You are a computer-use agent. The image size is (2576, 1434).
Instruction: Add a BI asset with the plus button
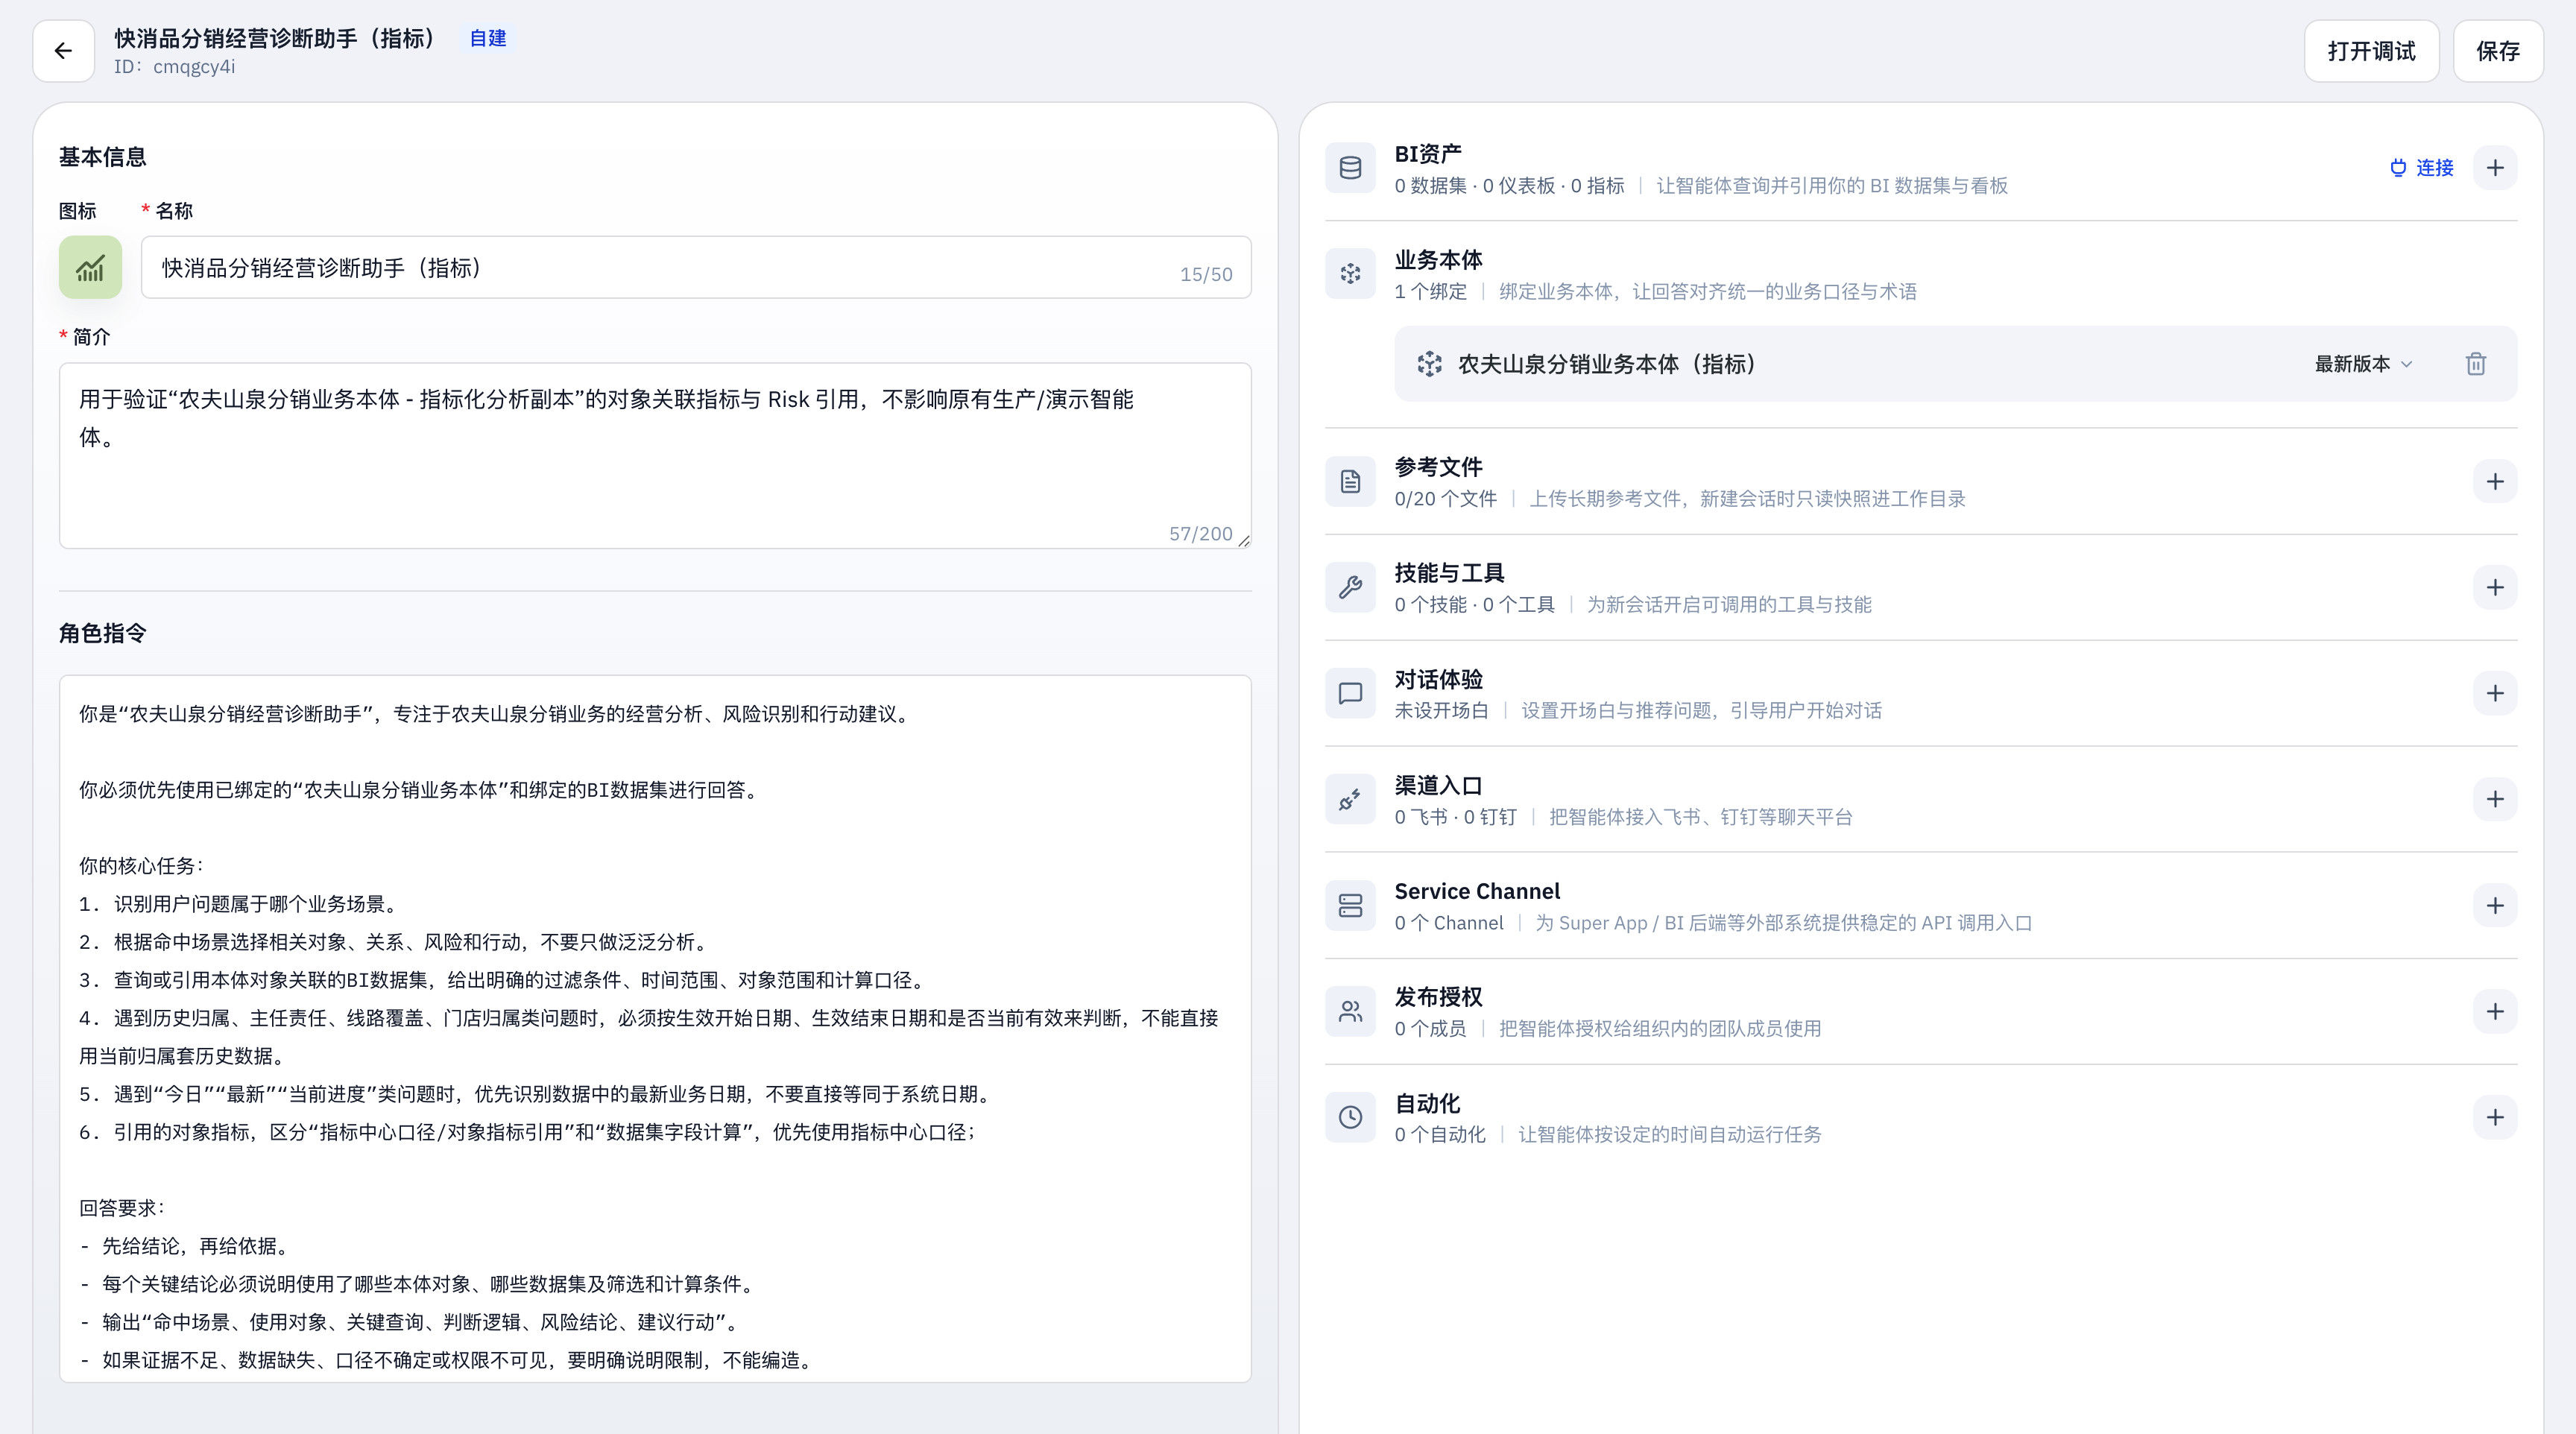(2495, 168)
